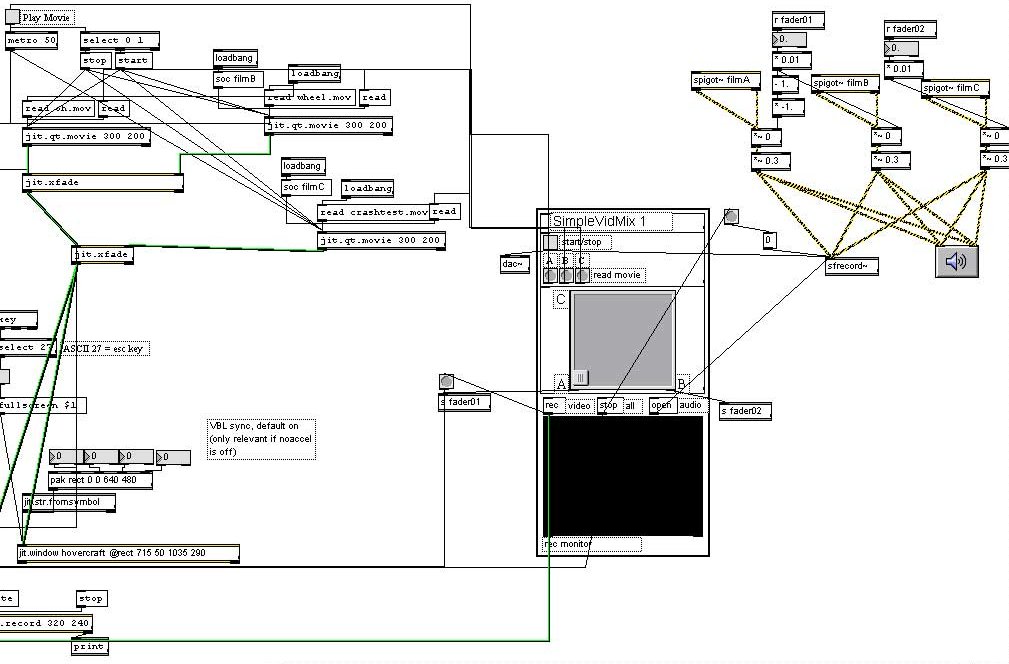Click the speaker audio output icon

coord(957,261)
